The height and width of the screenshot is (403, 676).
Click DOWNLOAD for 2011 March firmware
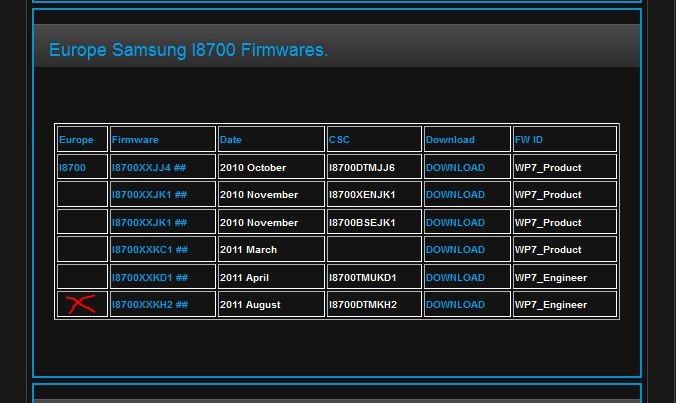pyautogui.click(x=455, y=250)
